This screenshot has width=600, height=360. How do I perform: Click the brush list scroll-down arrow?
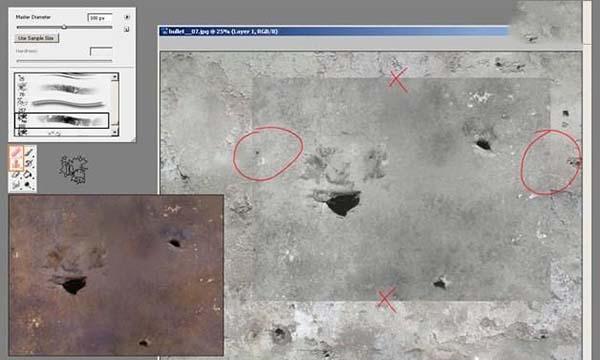(x=114, y=132)
